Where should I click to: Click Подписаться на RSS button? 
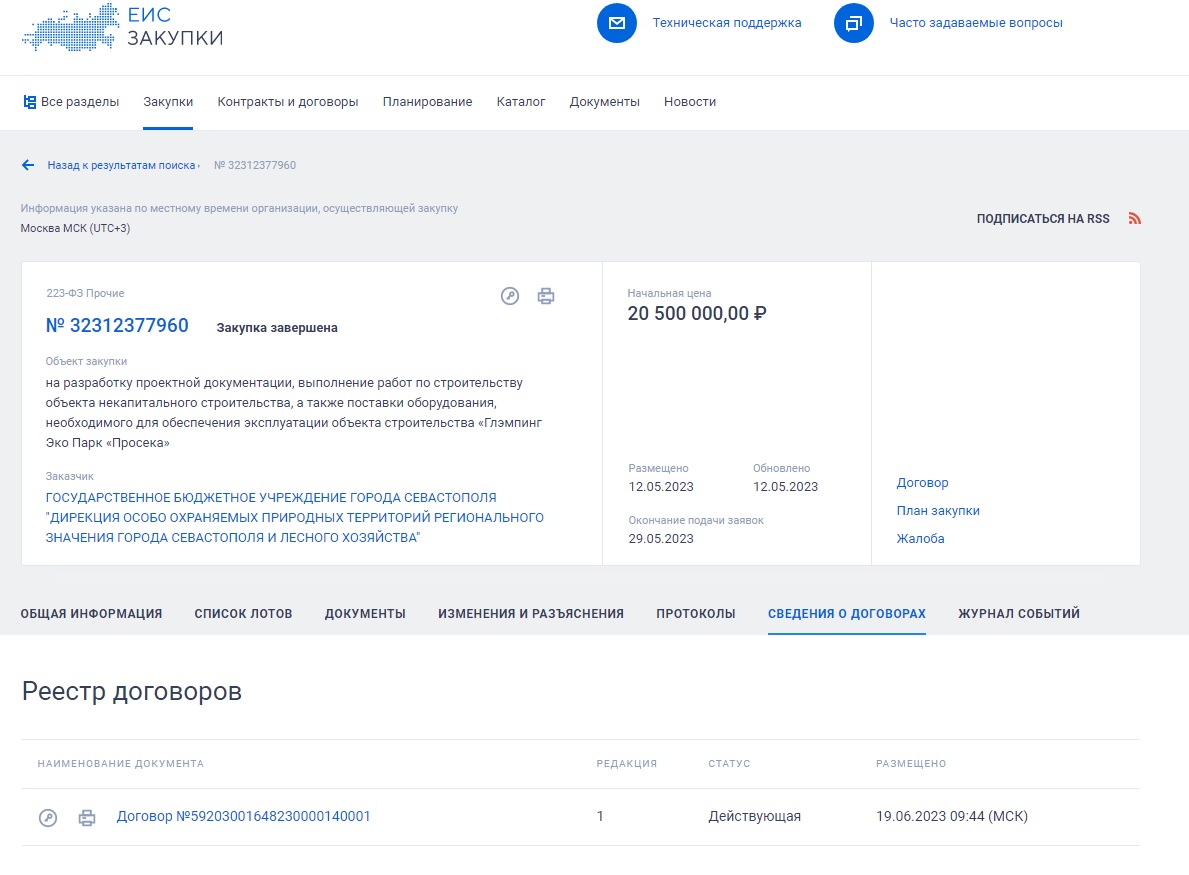coord(1042,219)
